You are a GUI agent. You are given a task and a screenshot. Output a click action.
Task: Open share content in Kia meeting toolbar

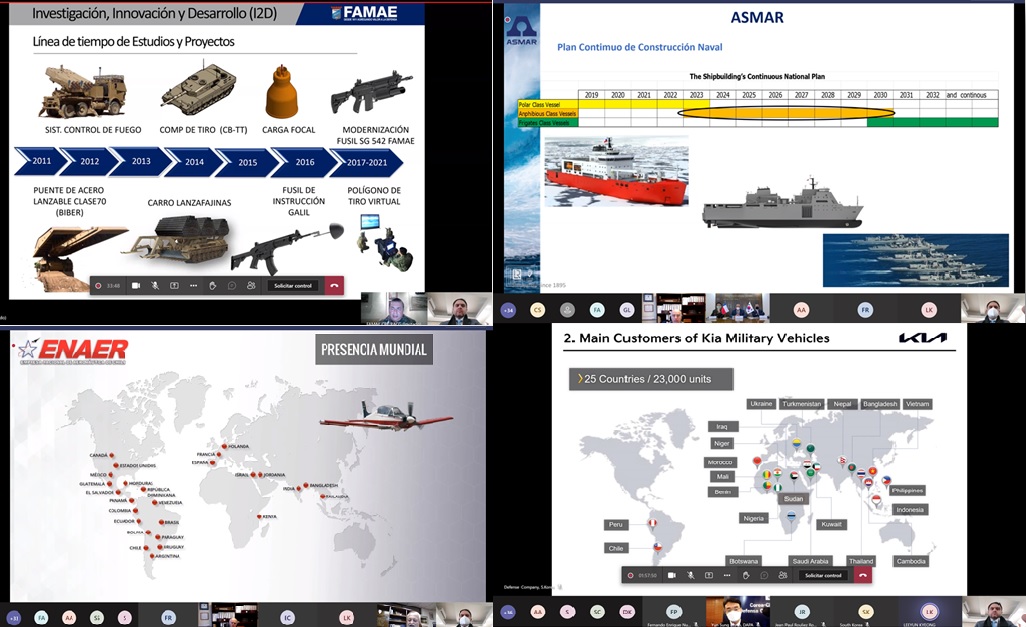(x=709, y=575)
